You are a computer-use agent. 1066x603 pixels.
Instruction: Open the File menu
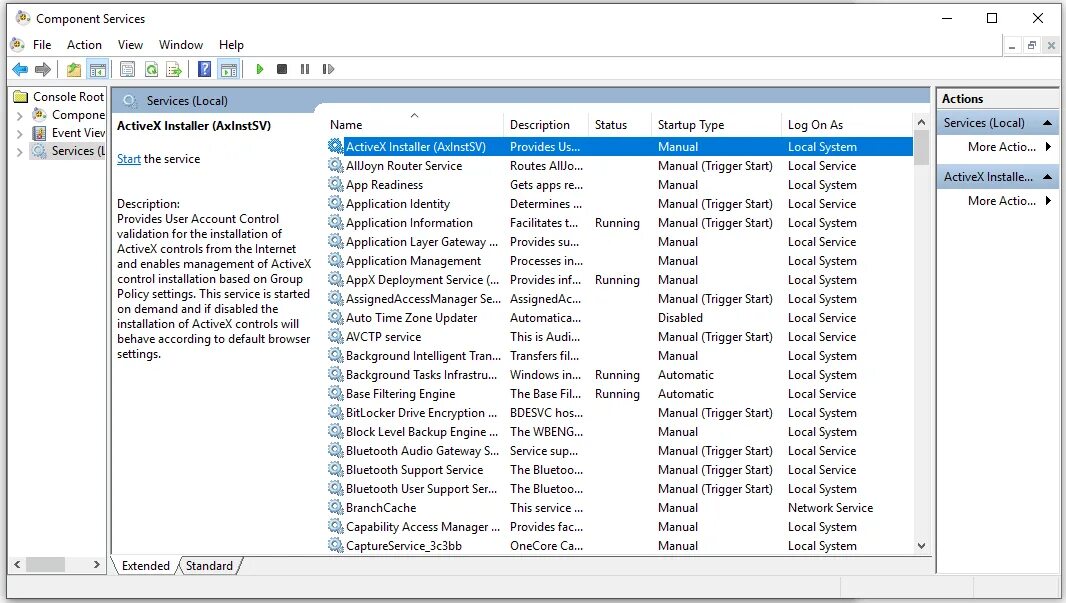pos(42,45)
